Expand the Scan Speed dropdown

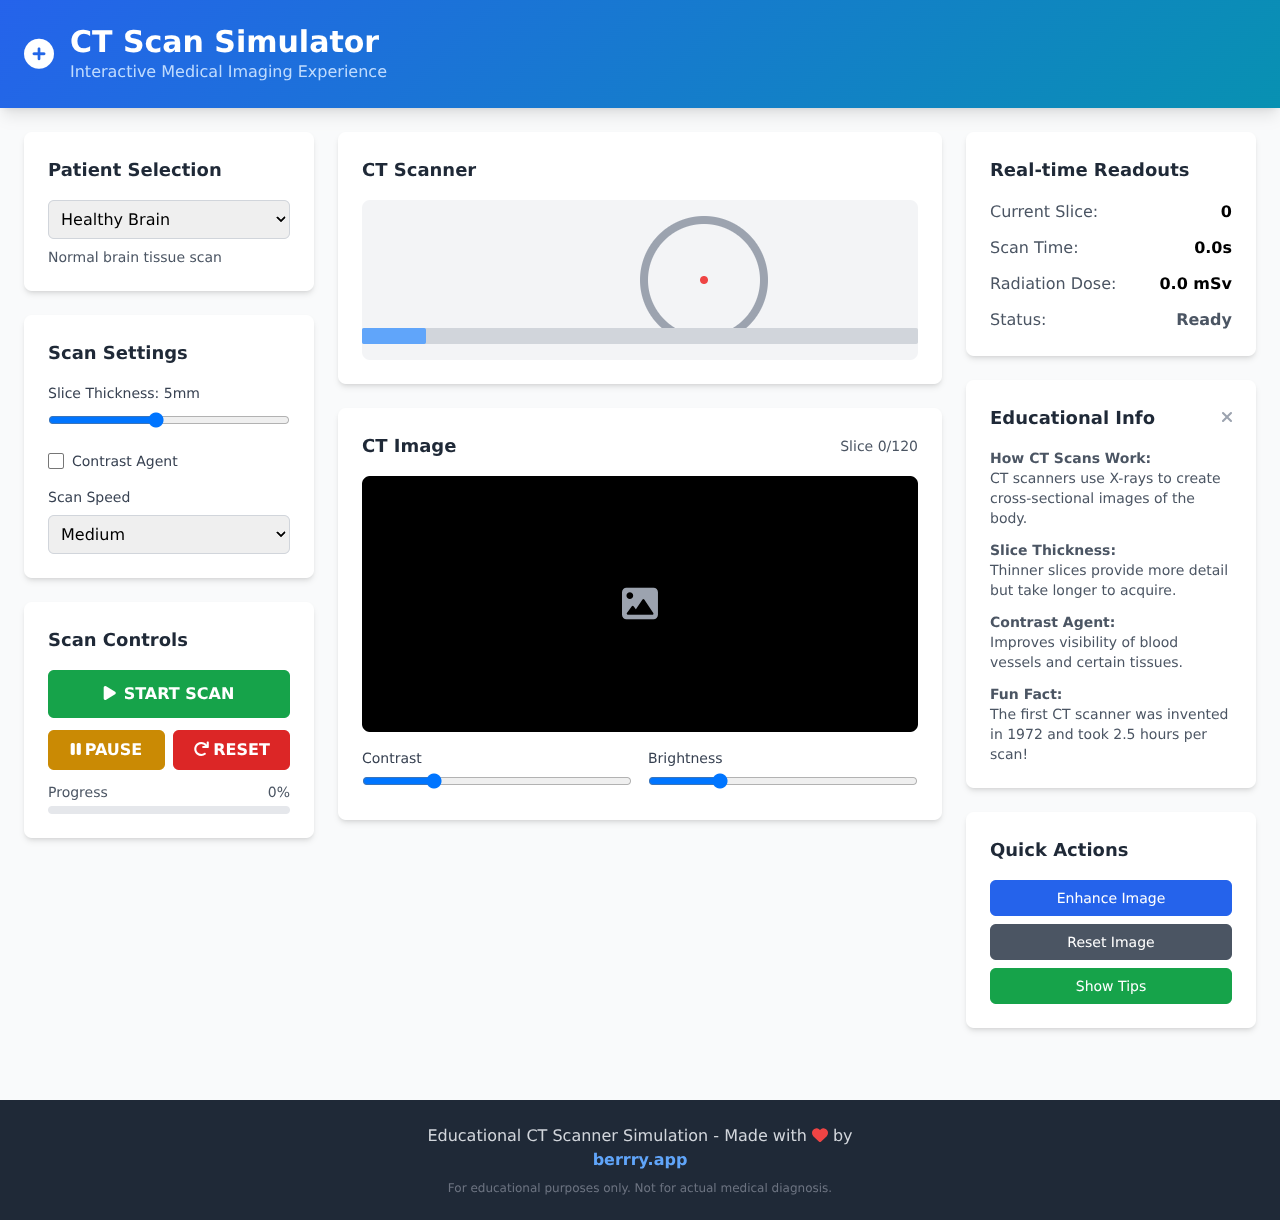(169, 535)
